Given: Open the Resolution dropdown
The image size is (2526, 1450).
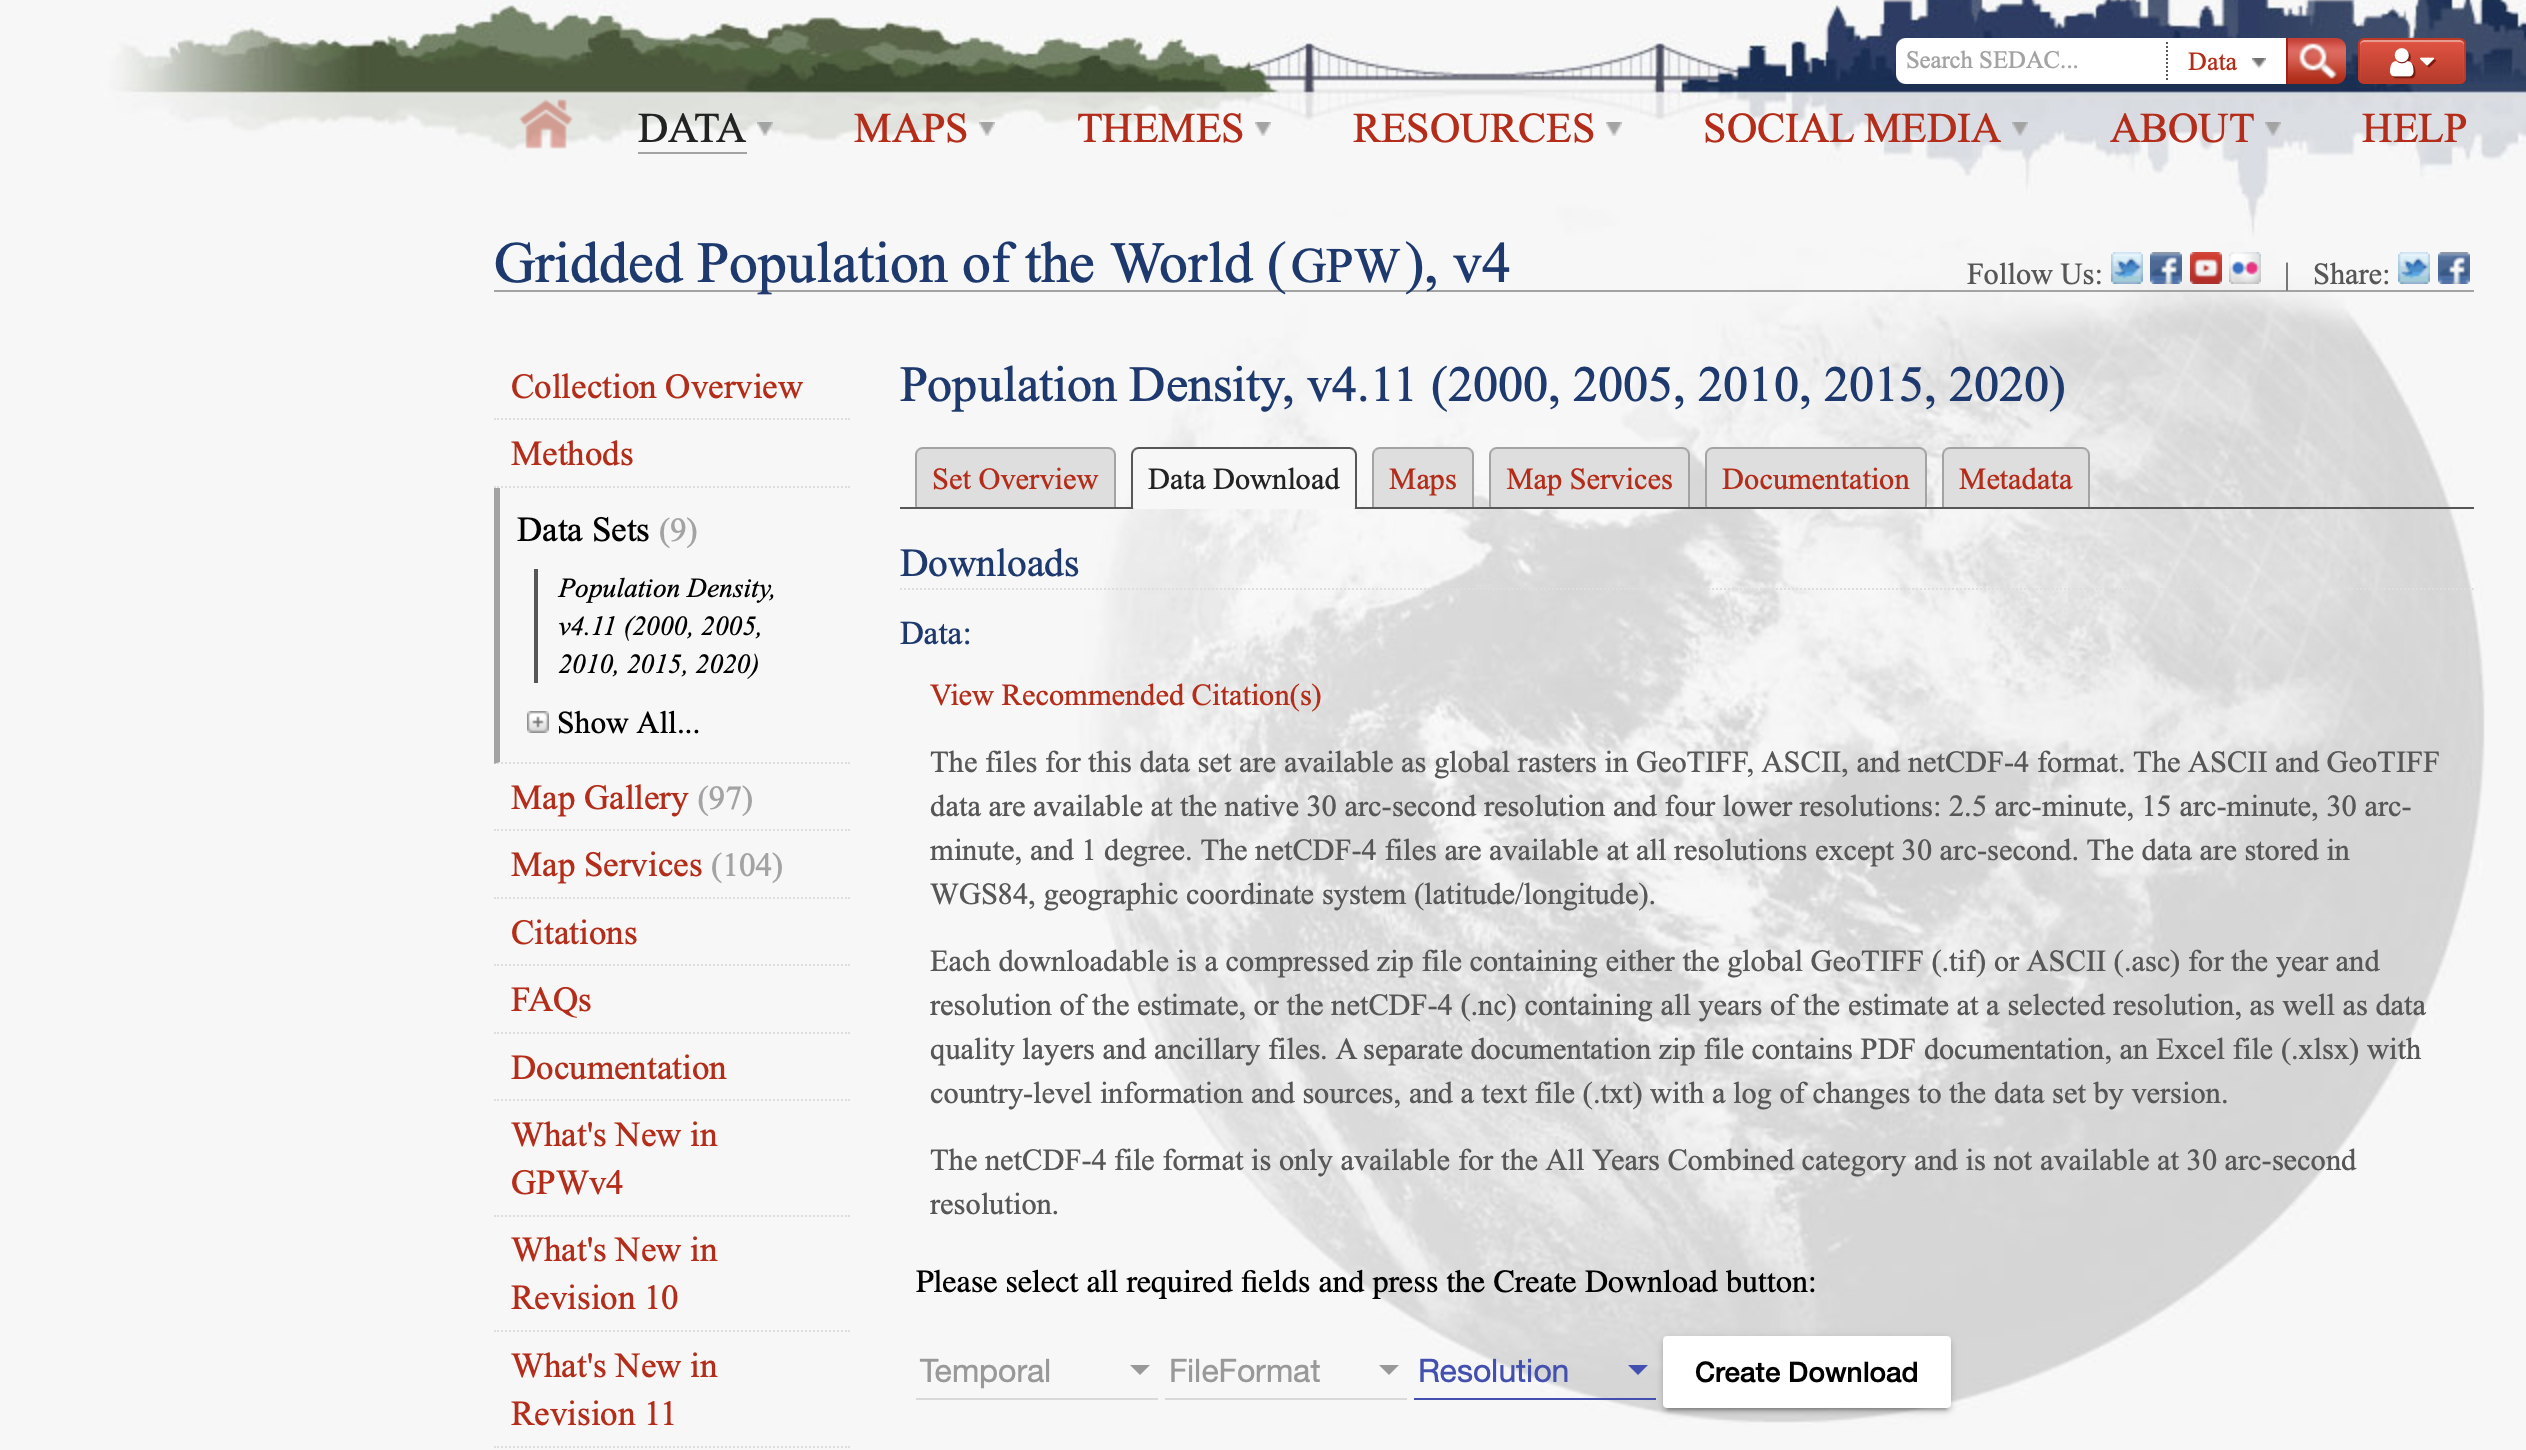Looking at the screenshot, I should point(1531,1371).
